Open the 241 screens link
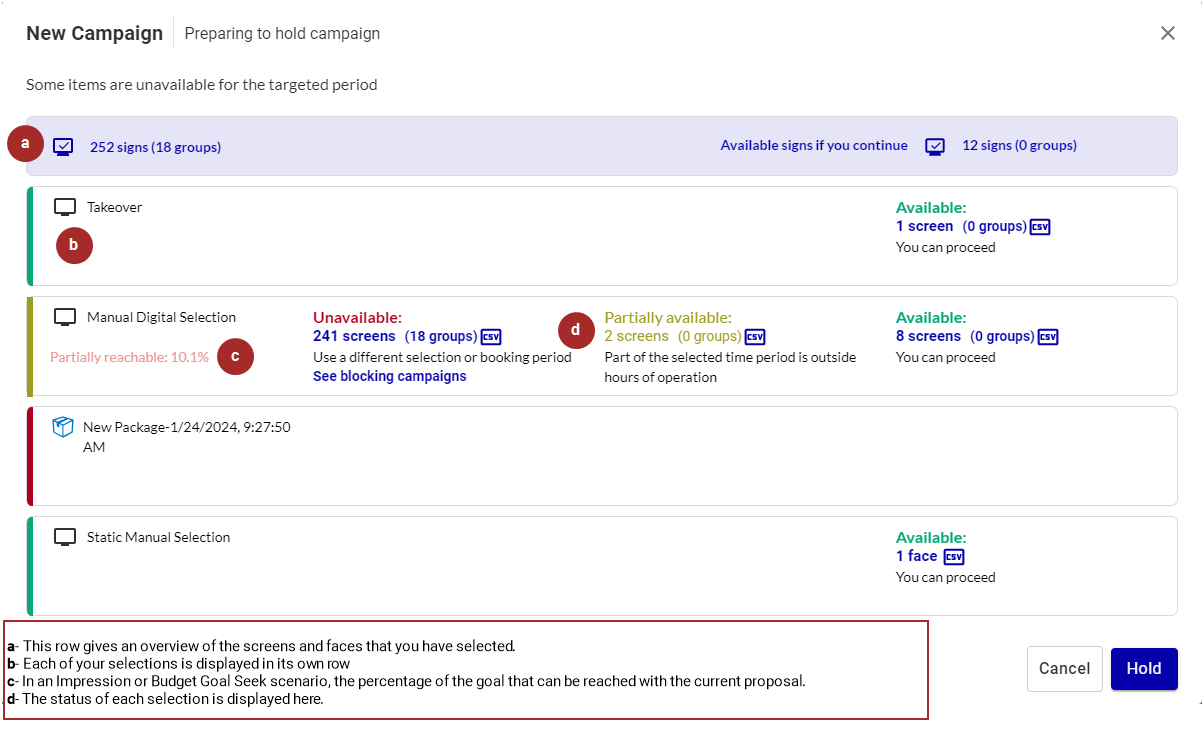Viewport: 1204px width, 731px height. click(354, 336)
